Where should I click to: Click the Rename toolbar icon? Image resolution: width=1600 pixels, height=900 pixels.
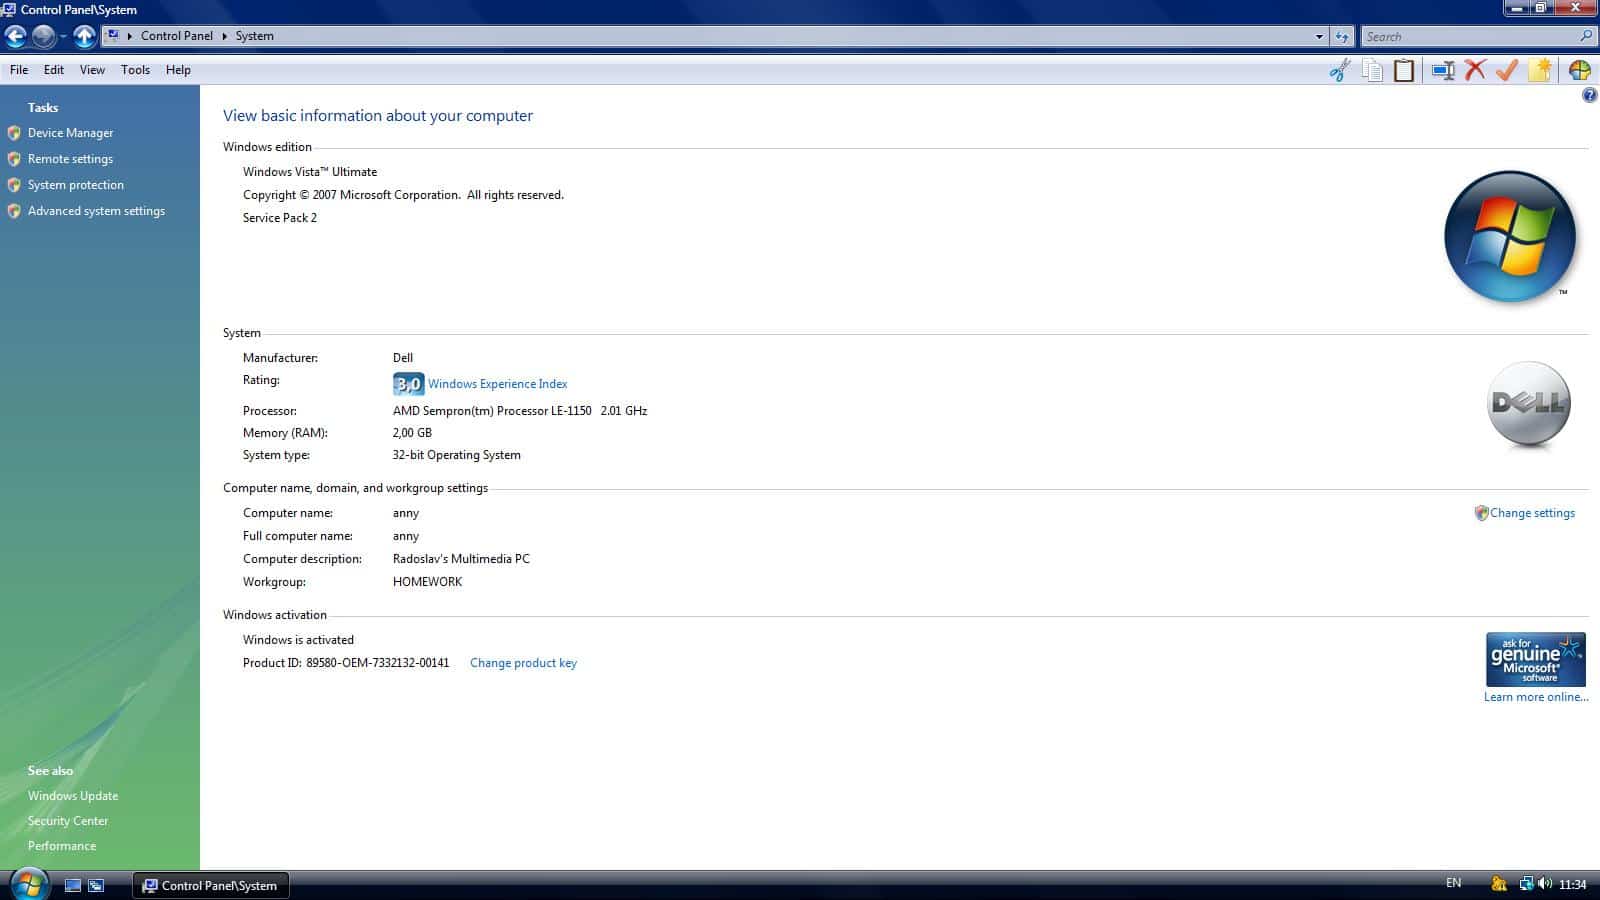tap(1442, 70)
